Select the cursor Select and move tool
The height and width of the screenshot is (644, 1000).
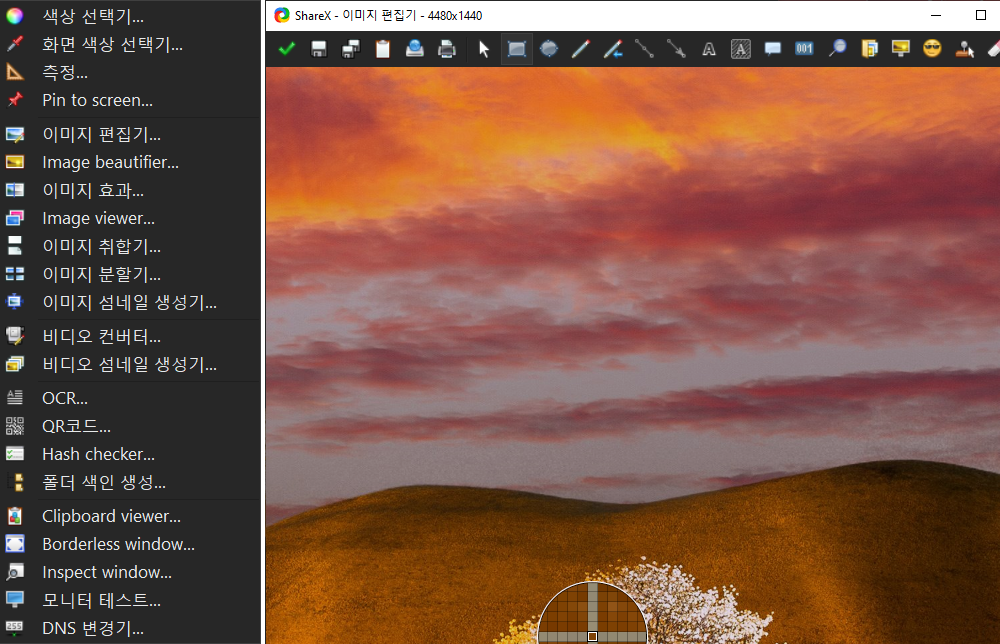(x=484, y=48)
